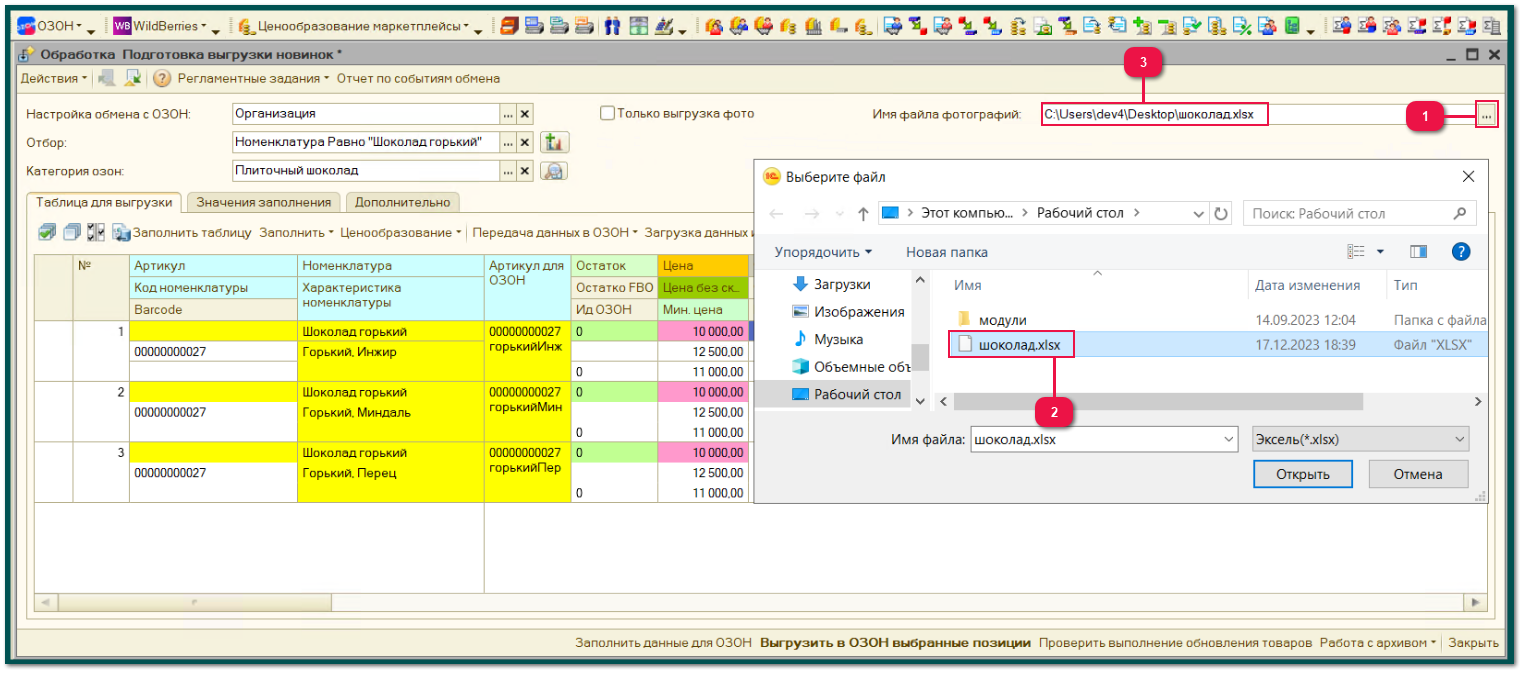1523x673 pixels.
Task: Click the filter settings icon beside Отбор field
Action: pos(554,142)
